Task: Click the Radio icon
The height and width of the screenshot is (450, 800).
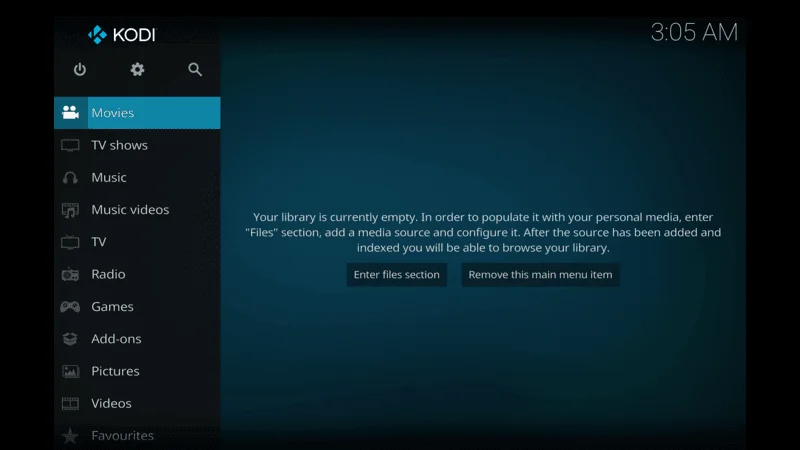Action: click(70, 275)
